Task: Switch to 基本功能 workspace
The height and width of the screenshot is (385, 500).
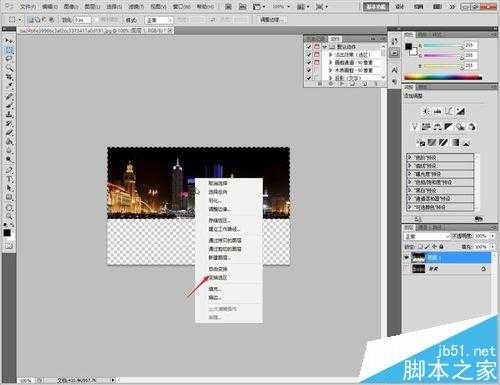Action: tap(376, 7)
